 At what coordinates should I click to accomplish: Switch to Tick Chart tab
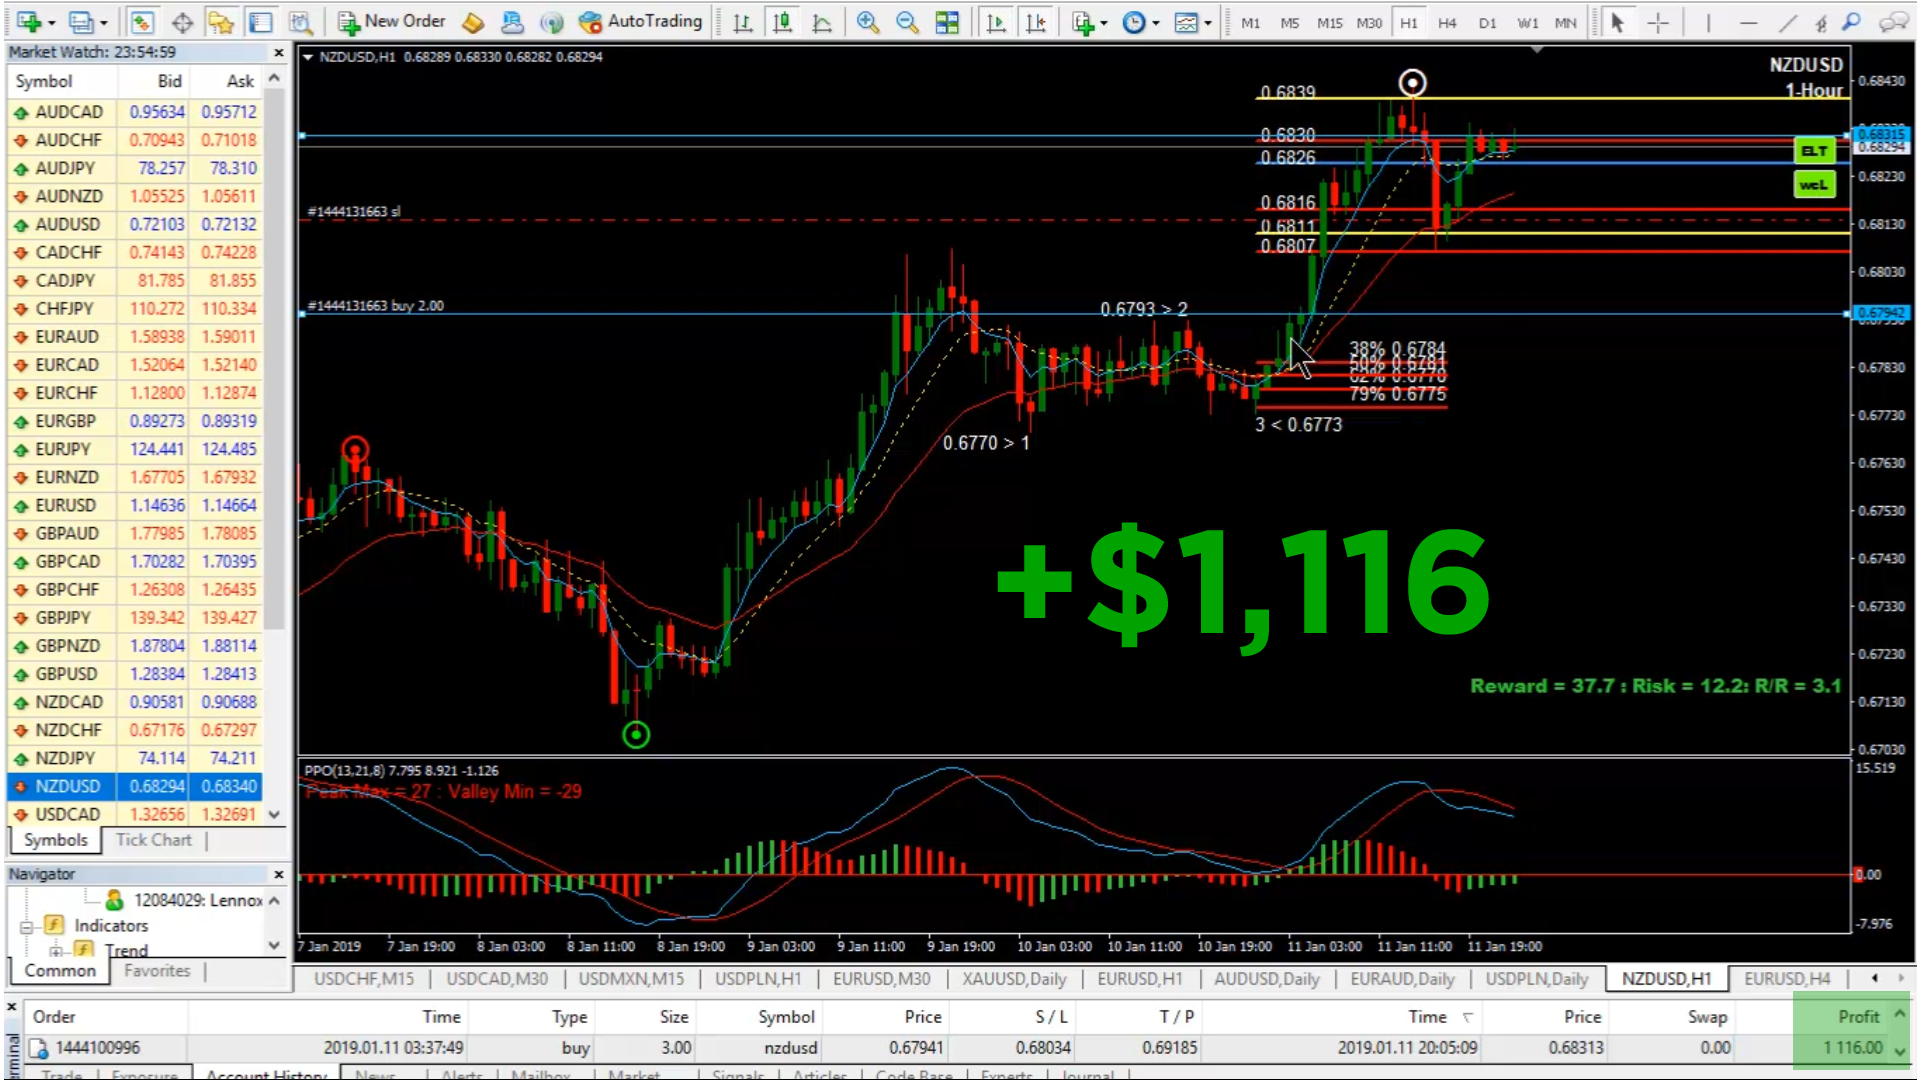pyautogui.click(x=154, y=840)
